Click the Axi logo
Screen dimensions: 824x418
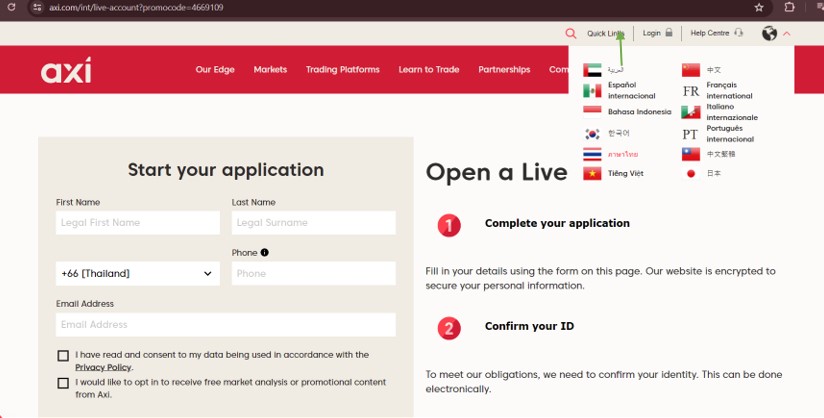coord(66,70)
